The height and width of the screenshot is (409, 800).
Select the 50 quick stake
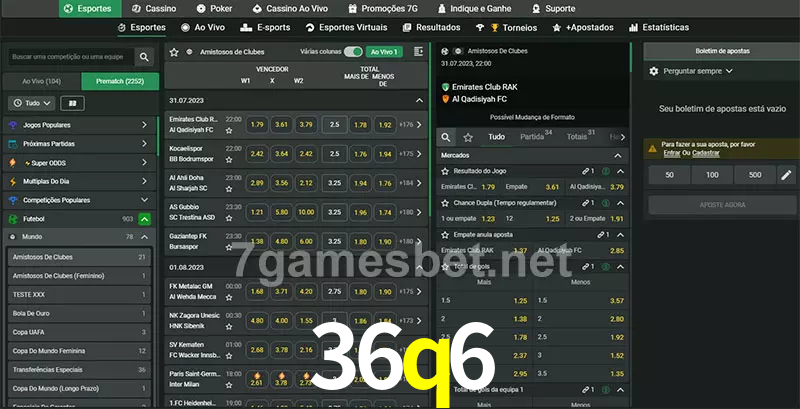[x=669, y=175]
